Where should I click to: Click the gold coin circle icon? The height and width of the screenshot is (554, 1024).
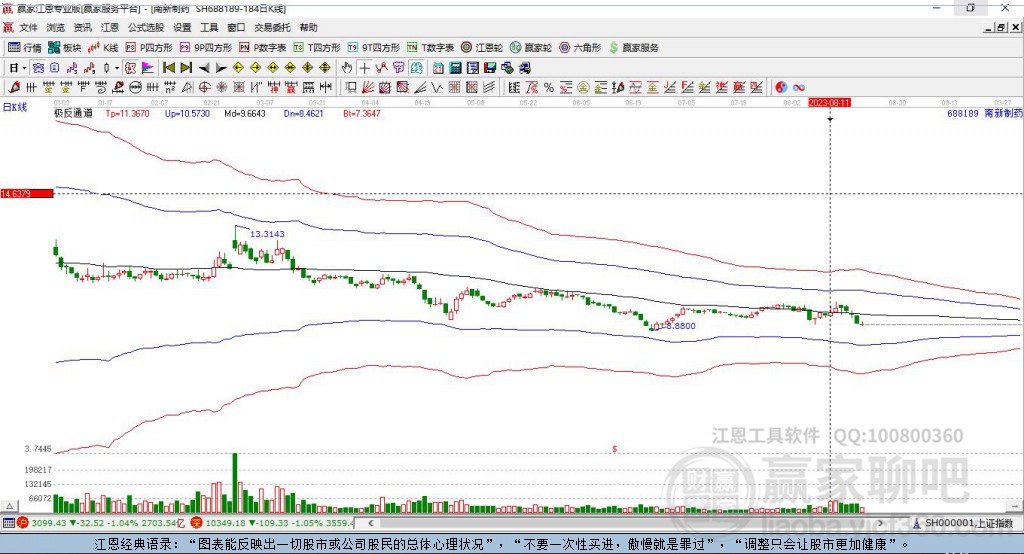click(583, 88)
